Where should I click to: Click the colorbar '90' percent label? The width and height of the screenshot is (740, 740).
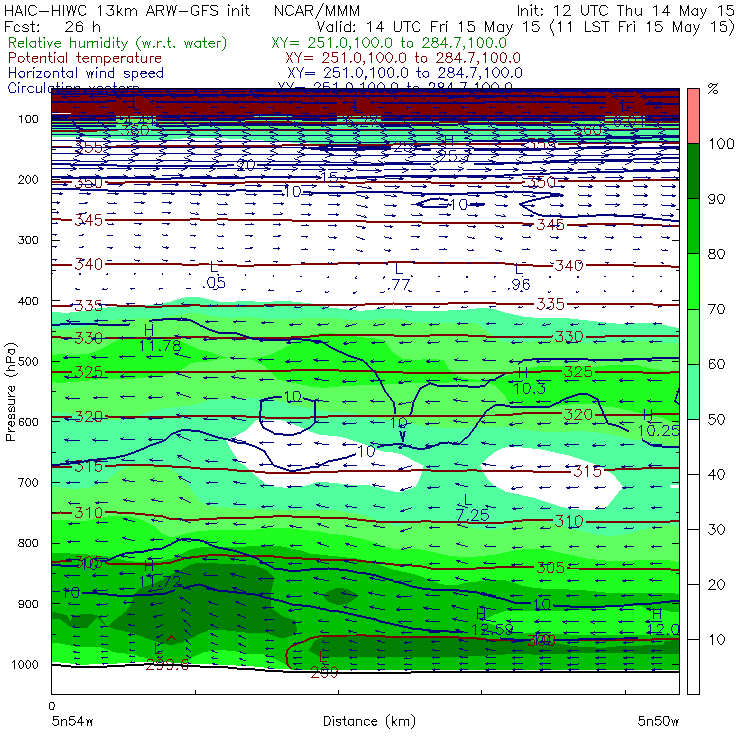point(716,199)
